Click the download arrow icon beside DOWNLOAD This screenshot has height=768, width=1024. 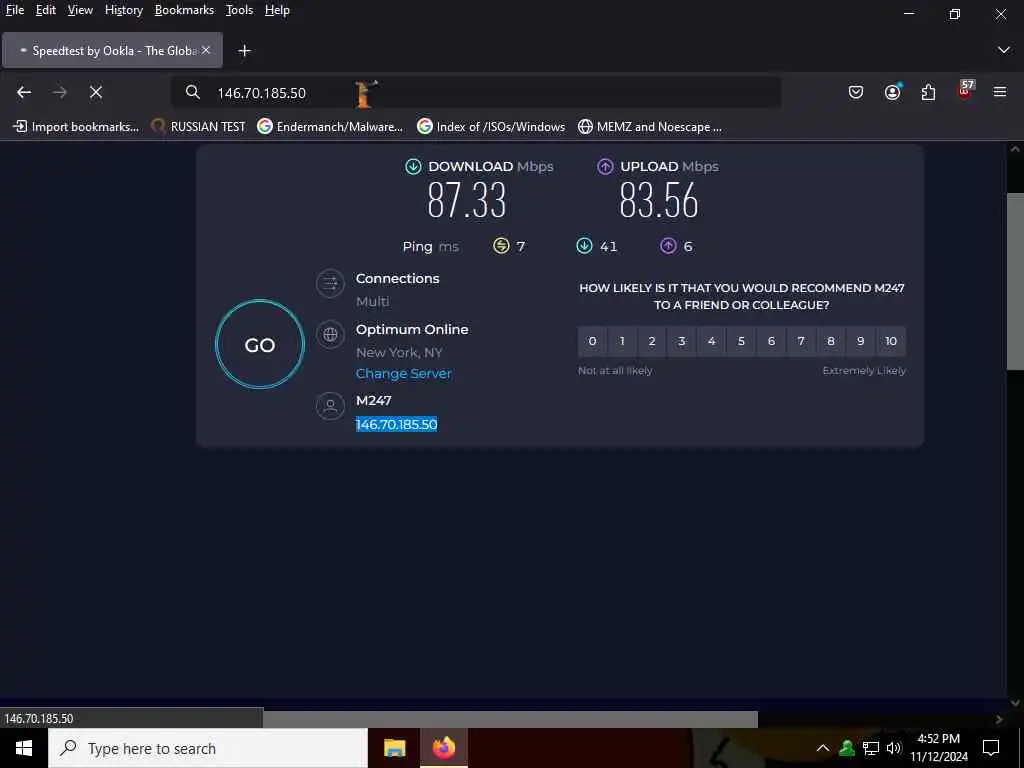[413, 167]
